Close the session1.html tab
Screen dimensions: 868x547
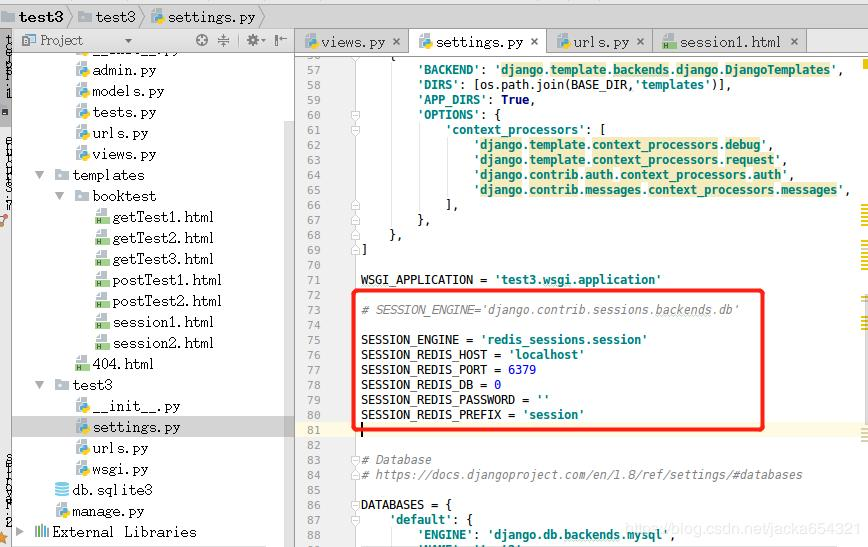click(794, 42)
